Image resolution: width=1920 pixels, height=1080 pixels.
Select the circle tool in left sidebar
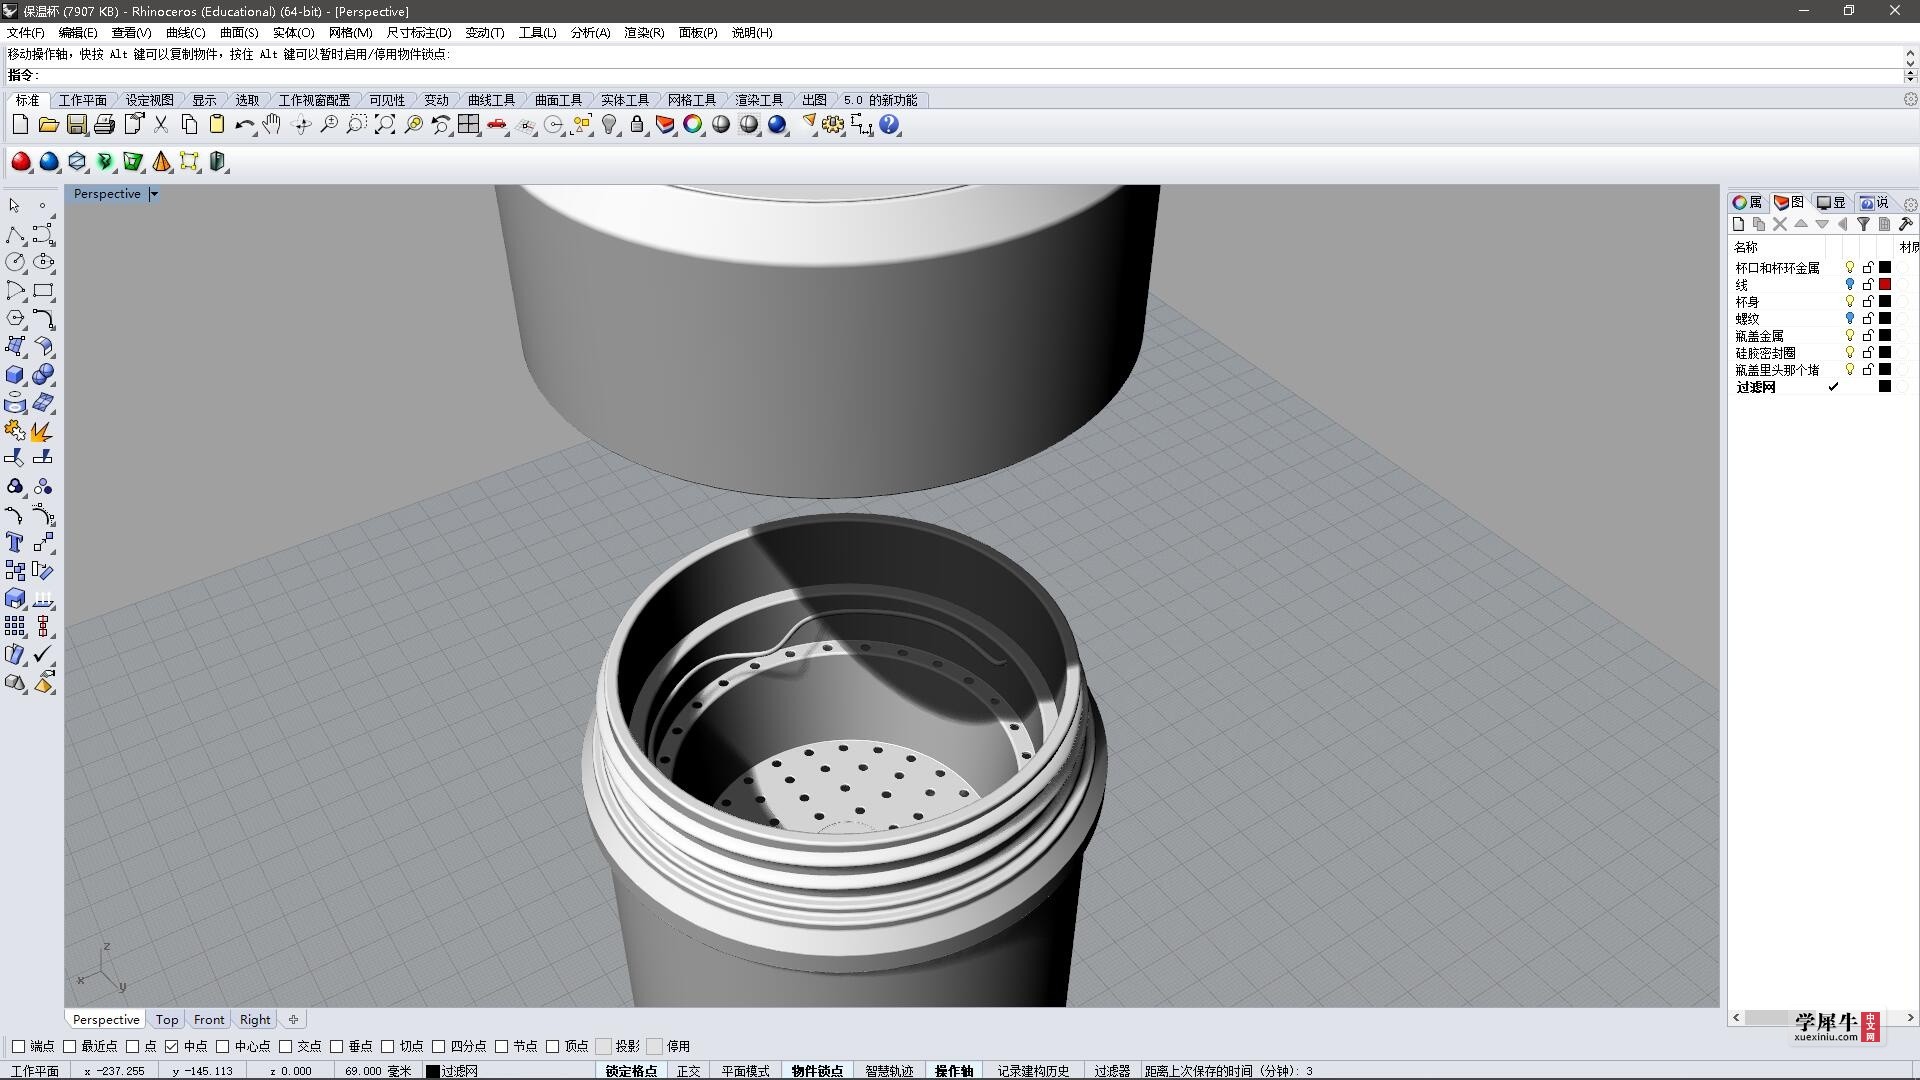click(15, 262)
